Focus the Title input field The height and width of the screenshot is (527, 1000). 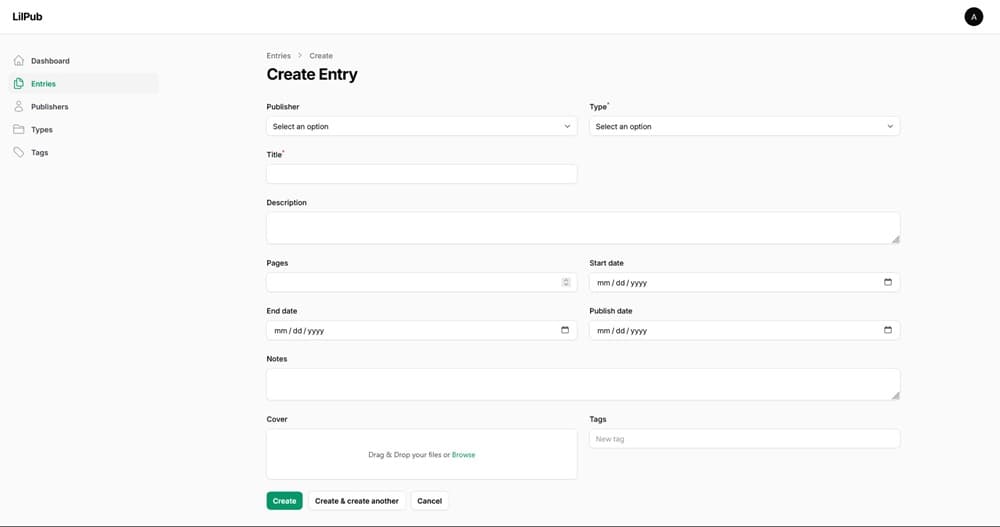421,174
